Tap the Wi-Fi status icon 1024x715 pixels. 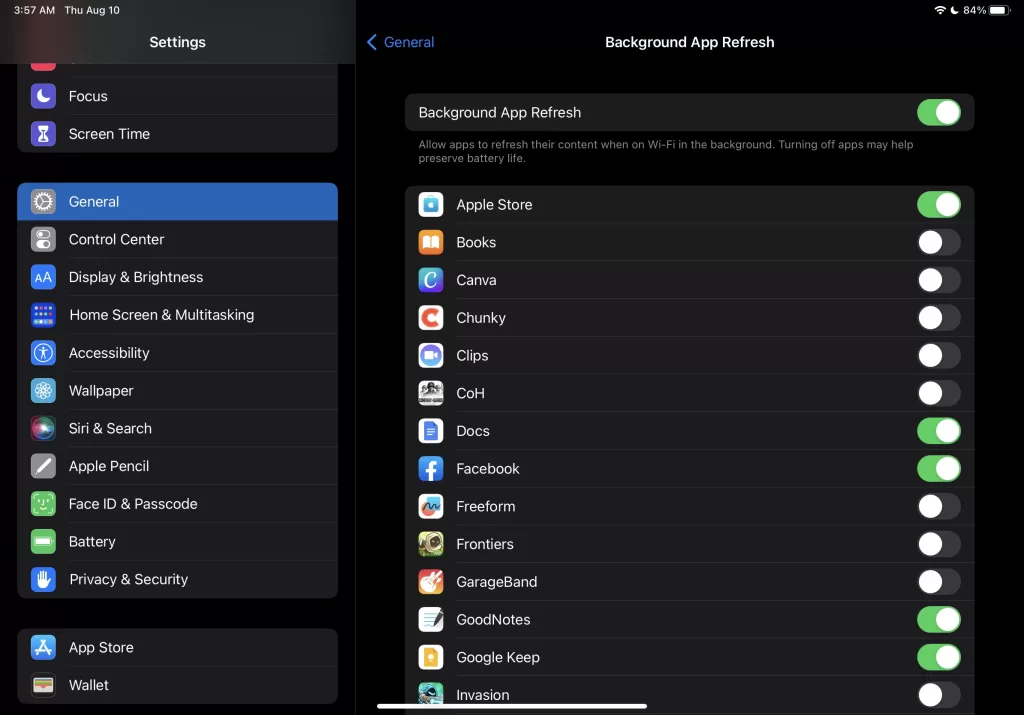click(x=940, y=10)
